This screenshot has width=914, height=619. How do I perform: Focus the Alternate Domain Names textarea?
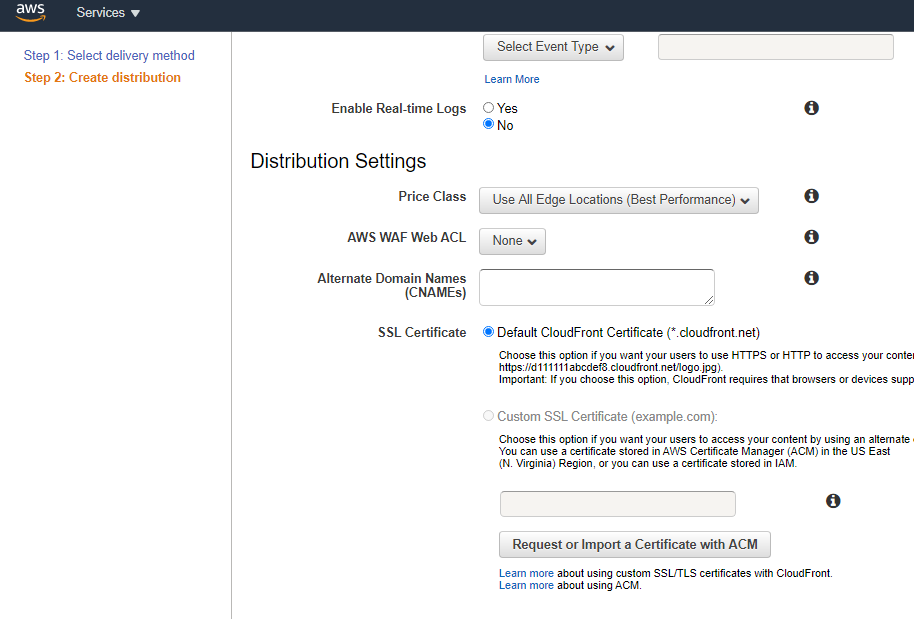(x=596, y=287)
